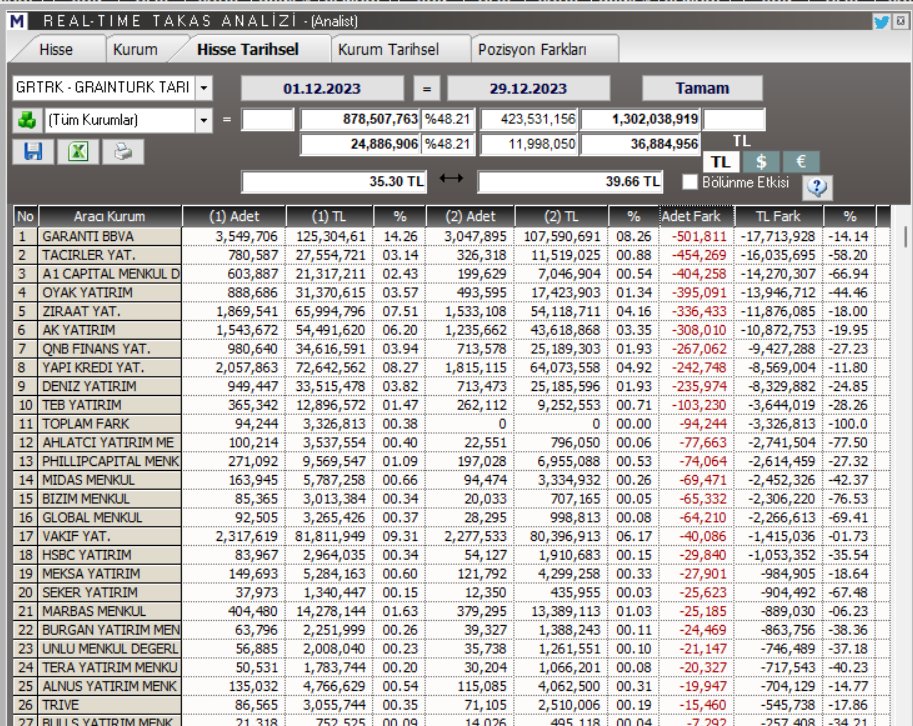Screen dimensions: 913x726
Task: Click the empty field after Tüm Kurumlar
Action: pyautogui.click(x=268, y=119)
